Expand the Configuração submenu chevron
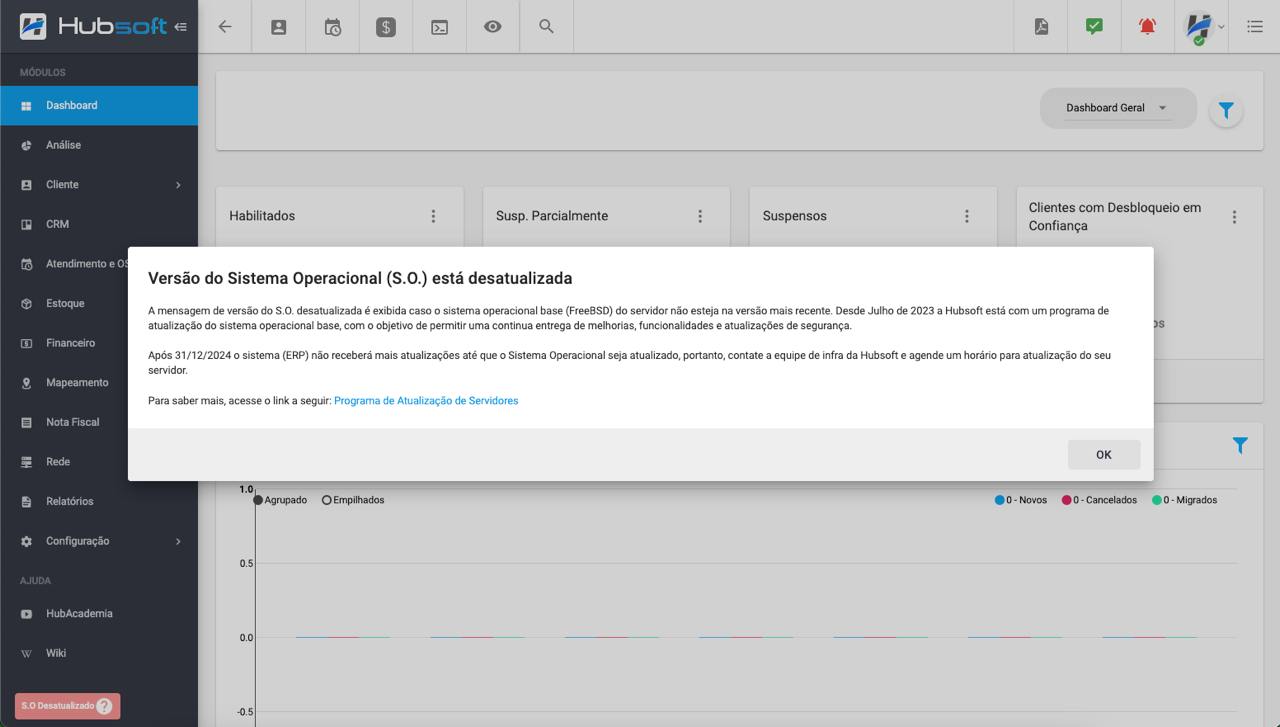Image resolution: width=1280 pixels, height=727 pixels. click(178, 541)
